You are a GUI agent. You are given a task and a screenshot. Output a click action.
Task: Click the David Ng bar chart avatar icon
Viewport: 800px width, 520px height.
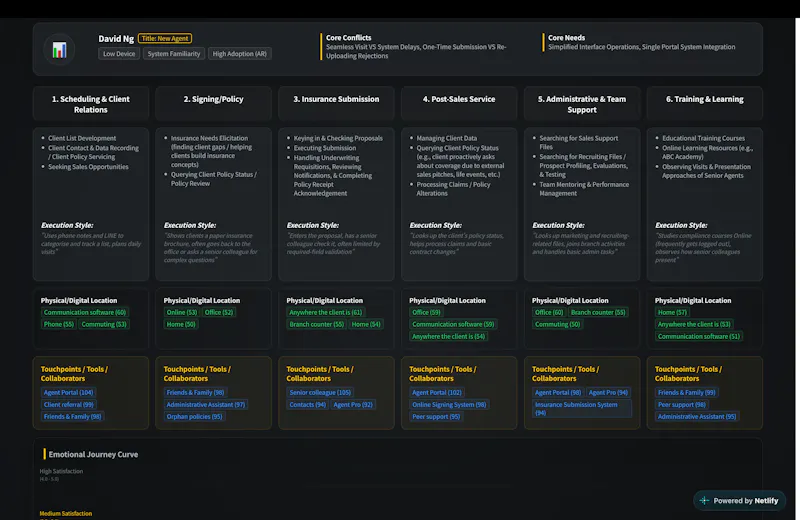click(60, 49)
